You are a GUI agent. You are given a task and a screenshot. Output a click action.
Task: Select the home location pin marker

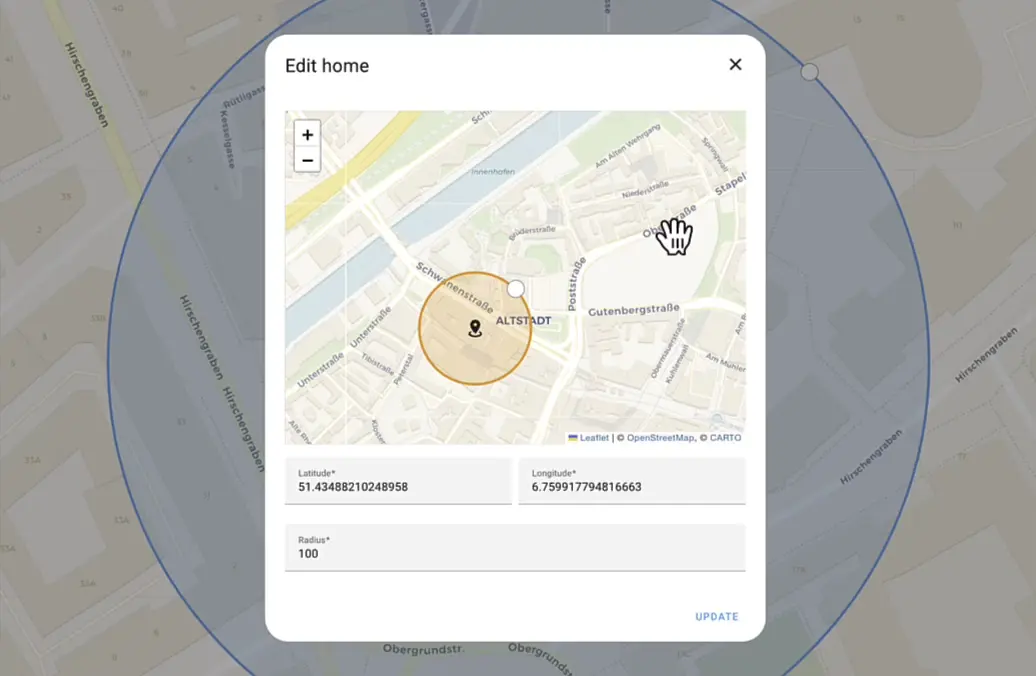click(476, 327)
